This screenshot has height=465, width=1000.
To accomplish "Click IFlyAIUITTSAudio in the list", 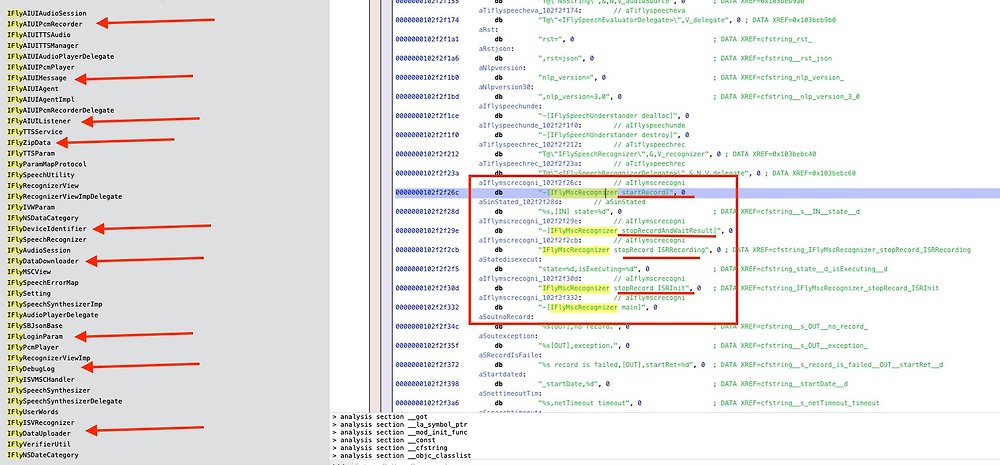I will (x=39, y=35).
